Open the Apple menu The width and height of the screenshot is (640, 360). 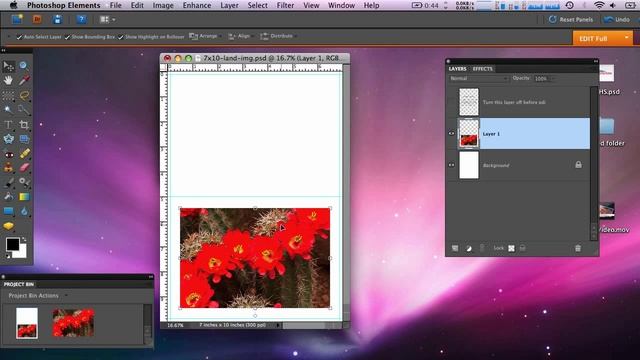pos(13,5)
